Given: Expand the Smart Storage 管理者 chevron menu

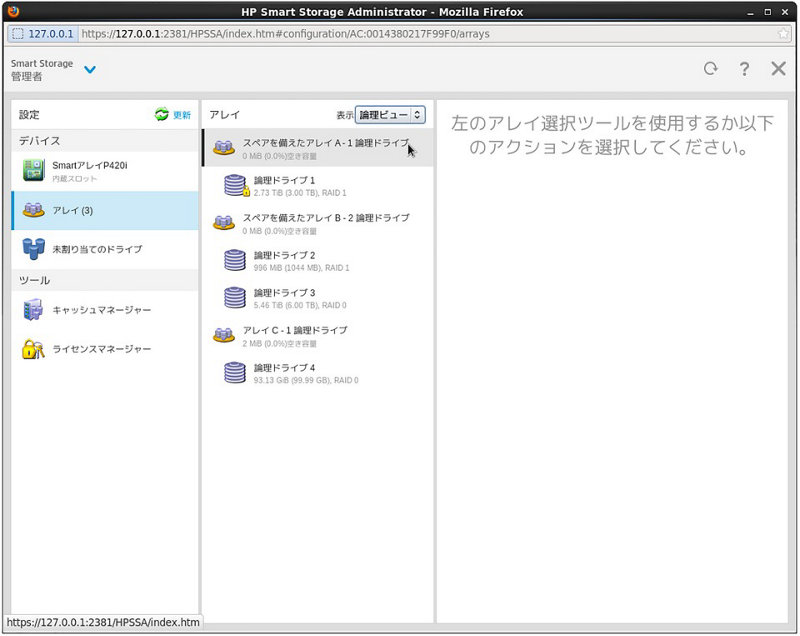Looking at the screenshot, I should 90,70.
